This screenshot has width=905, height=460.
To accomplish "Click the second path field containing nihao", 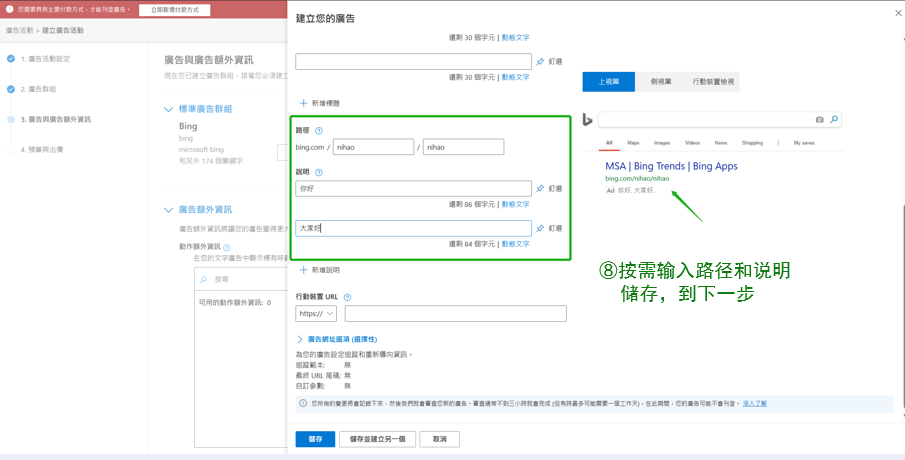I will click(463, 147).
